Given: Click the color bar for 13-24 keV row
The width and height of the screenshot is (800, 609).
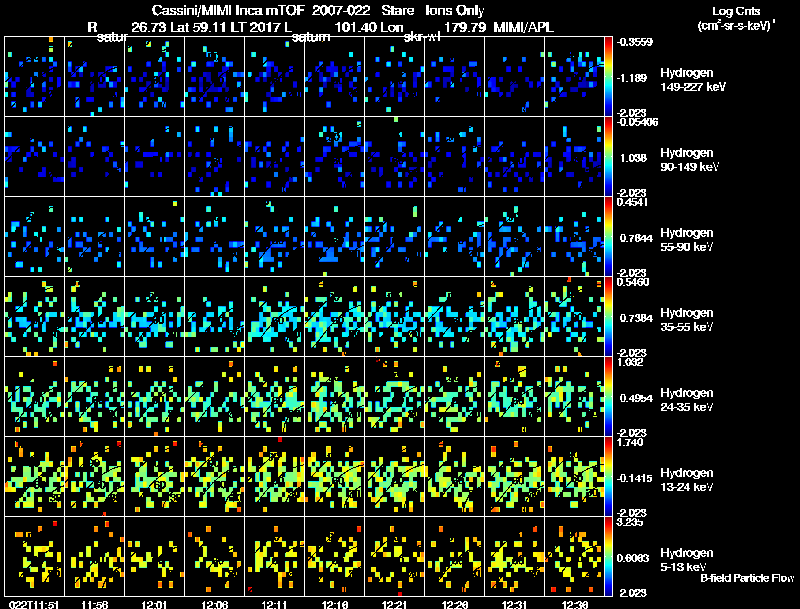Looking at the screenshot, I should point(608,476).
